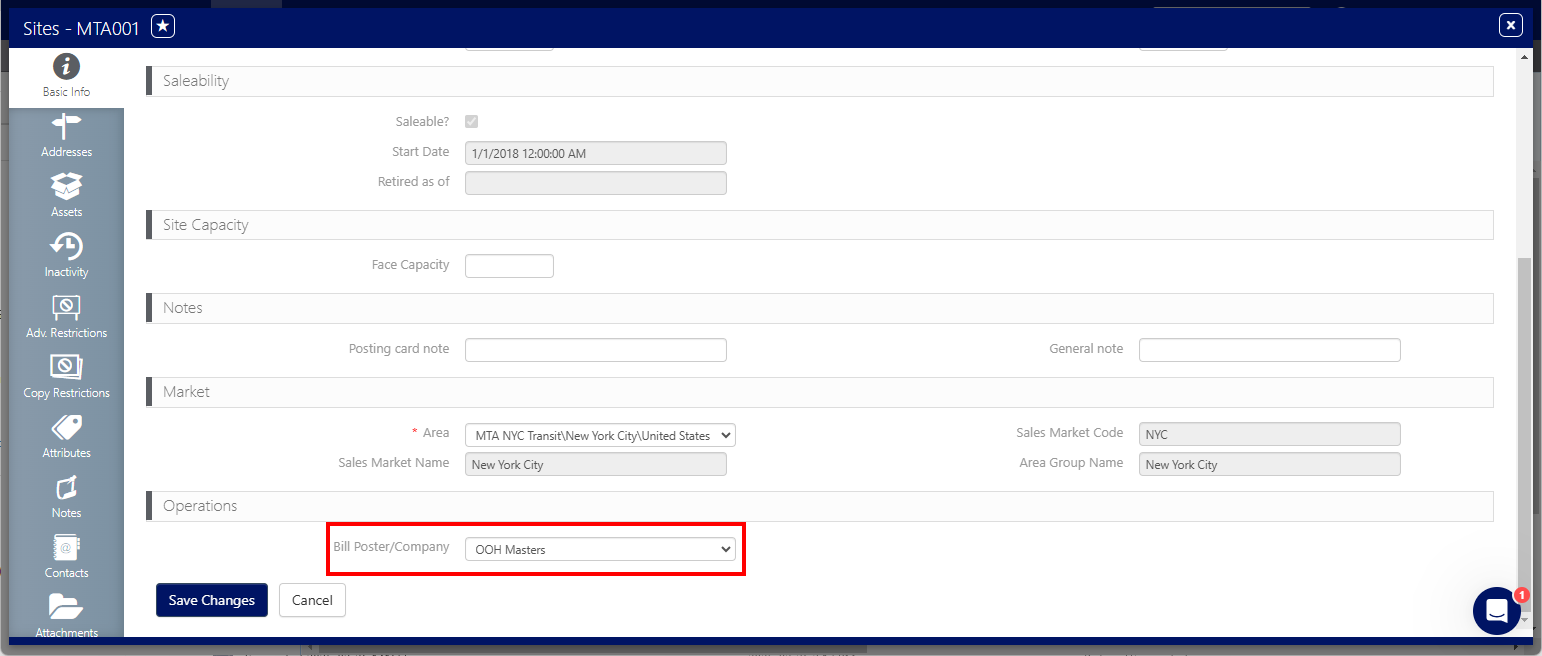Screen dimensions: 1542x656
Task: Click the Saleability section header
Action: pos(820,81)
